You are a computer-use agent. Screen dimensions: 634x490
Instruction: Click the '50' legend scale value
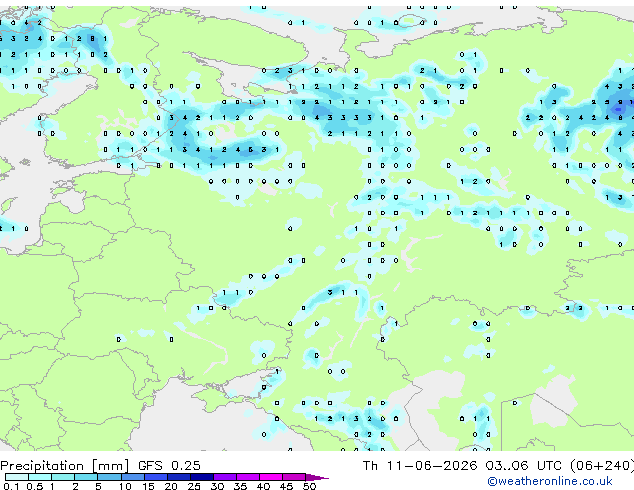(x=309, y=486)
